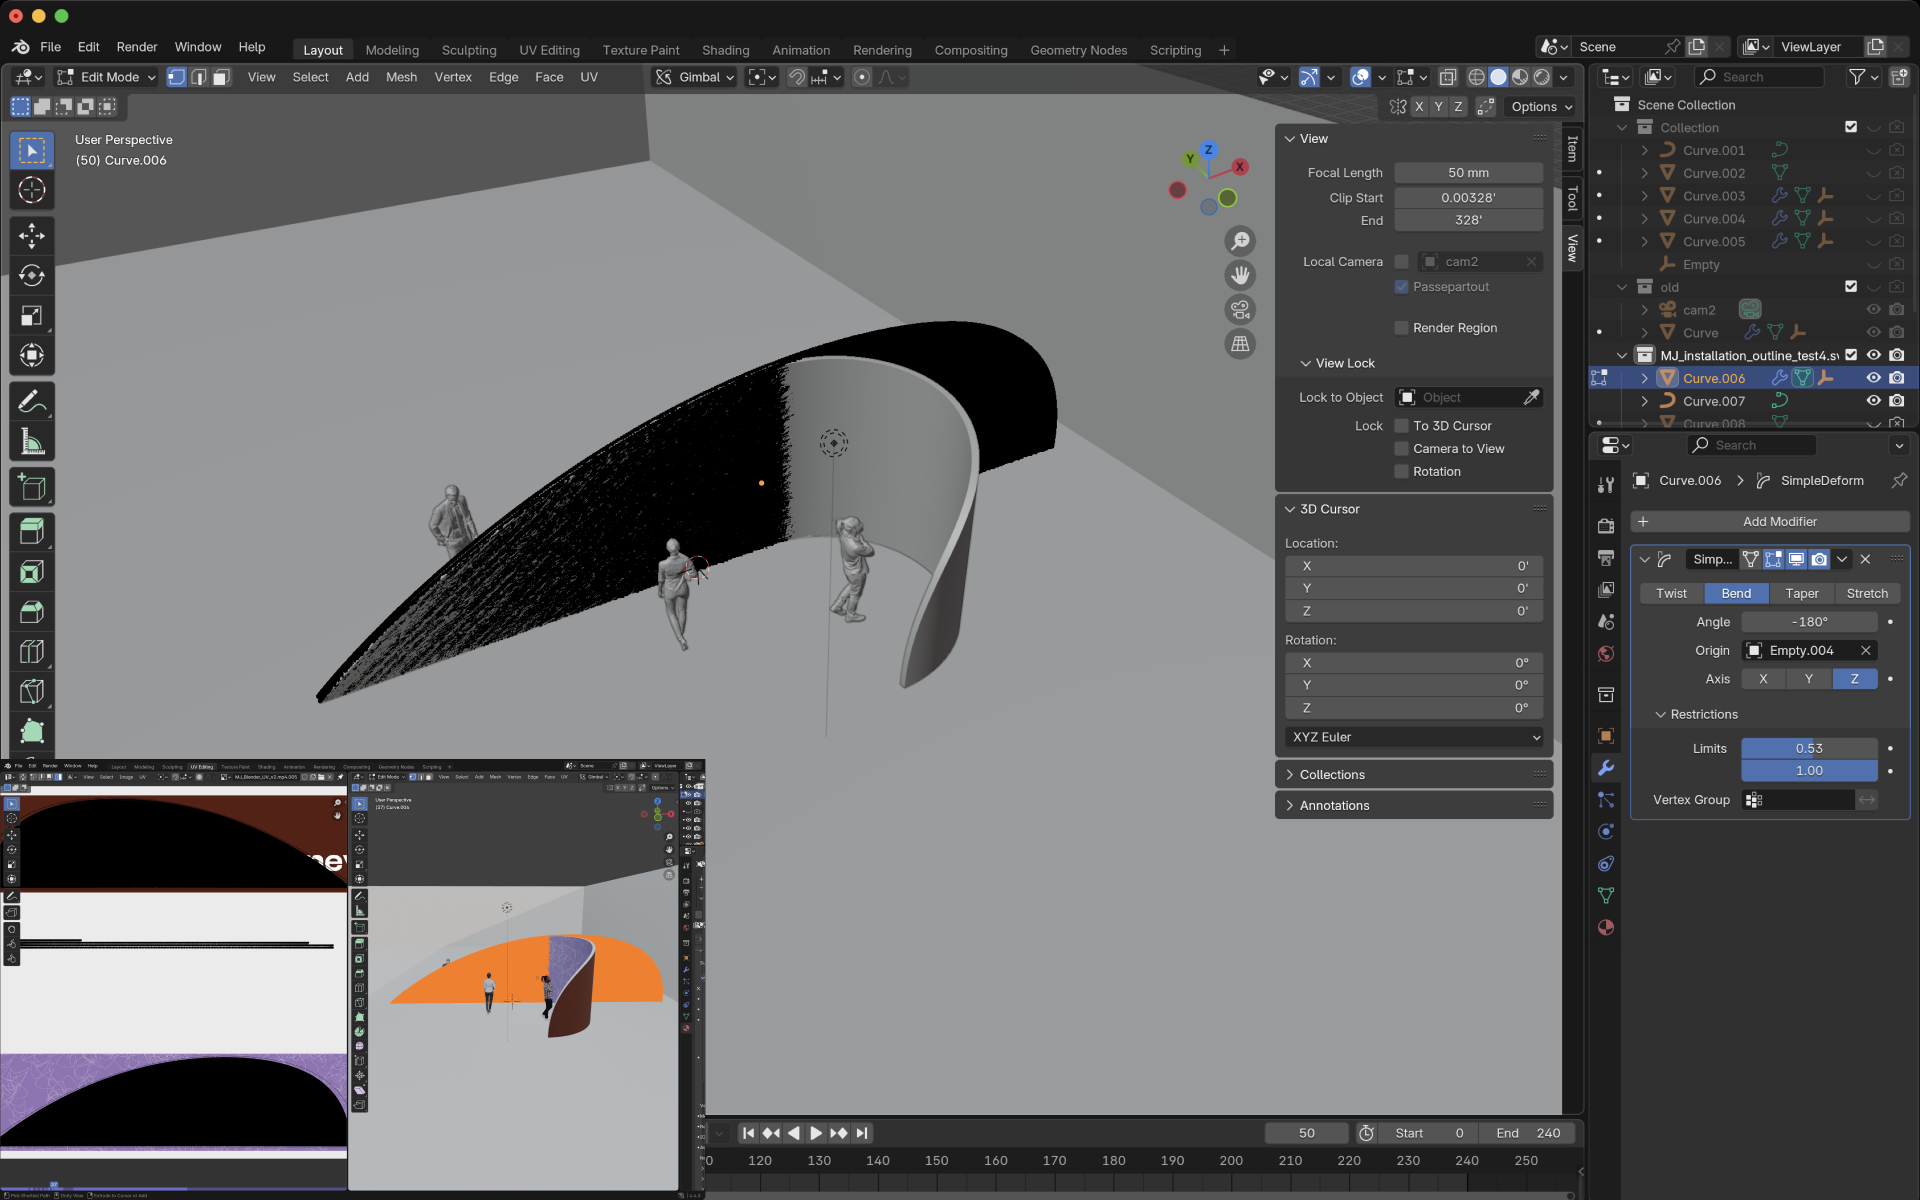Expand the Collections panel
Image resolution: width=1920 pixels, height=1200 pixels.
[x=1332, y=775]
